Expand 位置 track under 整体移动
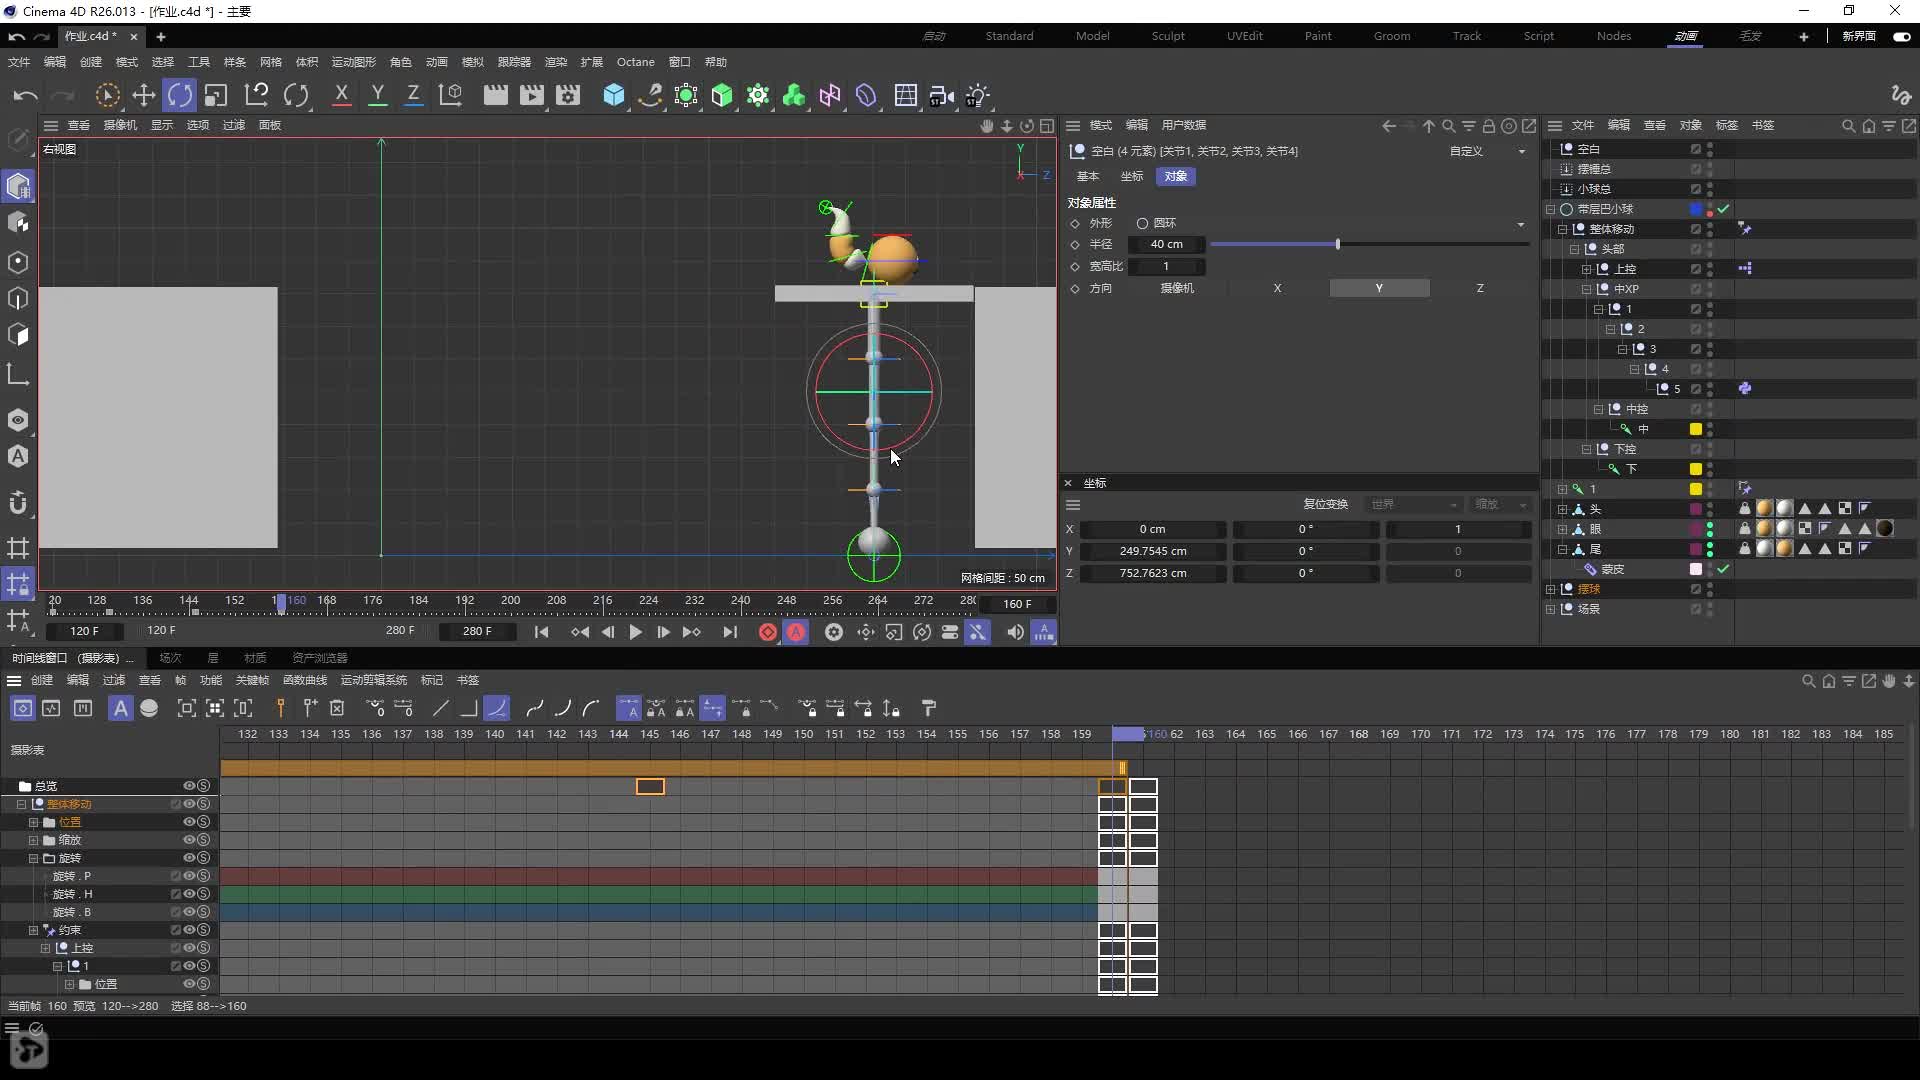 (33, 822)
